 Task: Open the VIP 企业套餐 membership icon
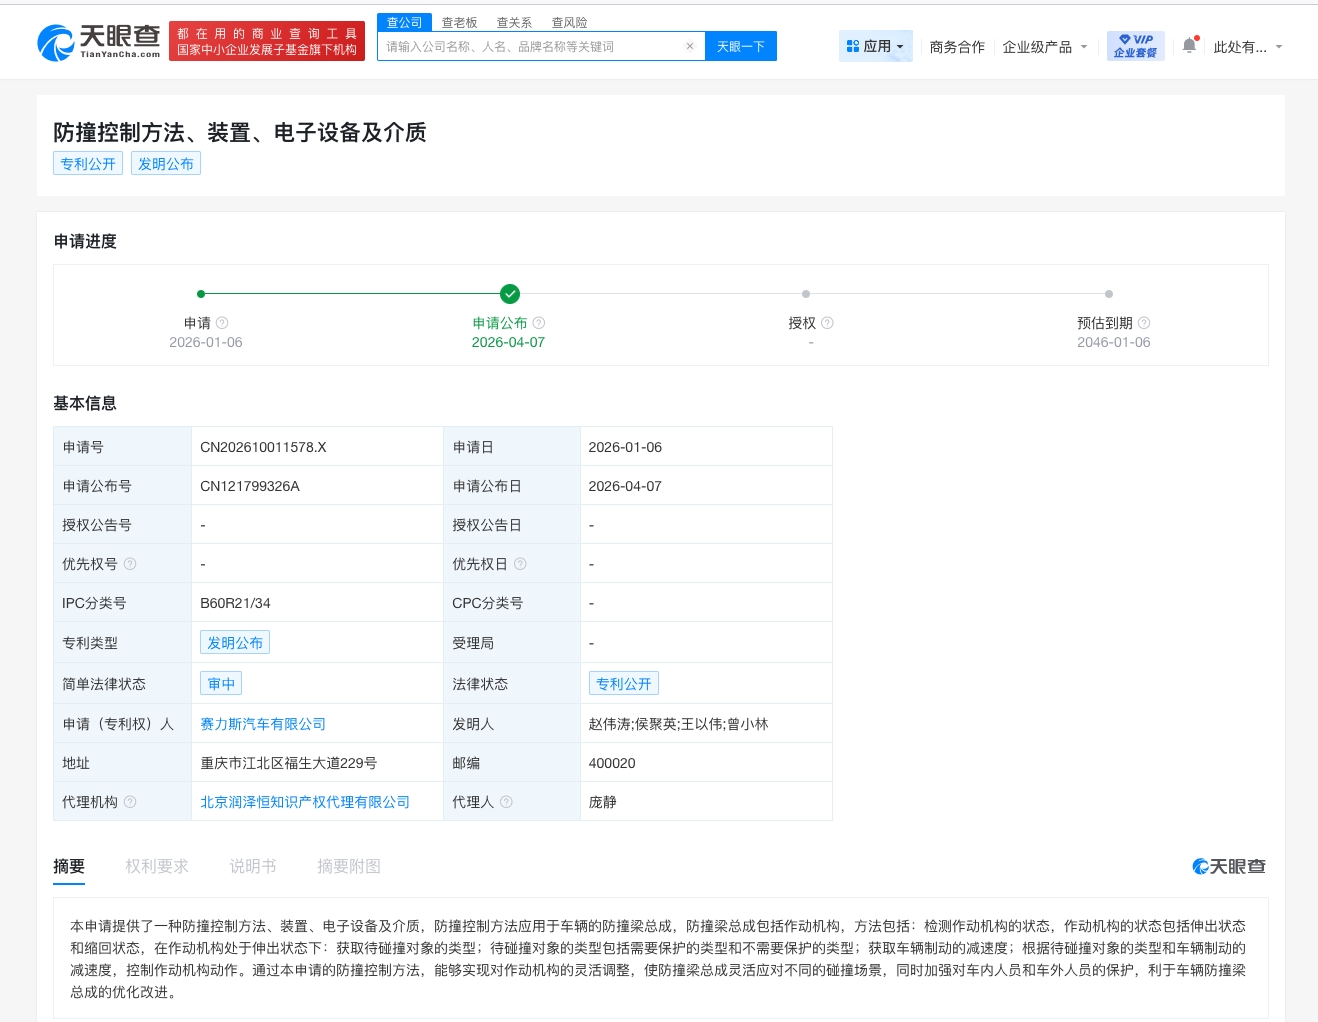1135,45
